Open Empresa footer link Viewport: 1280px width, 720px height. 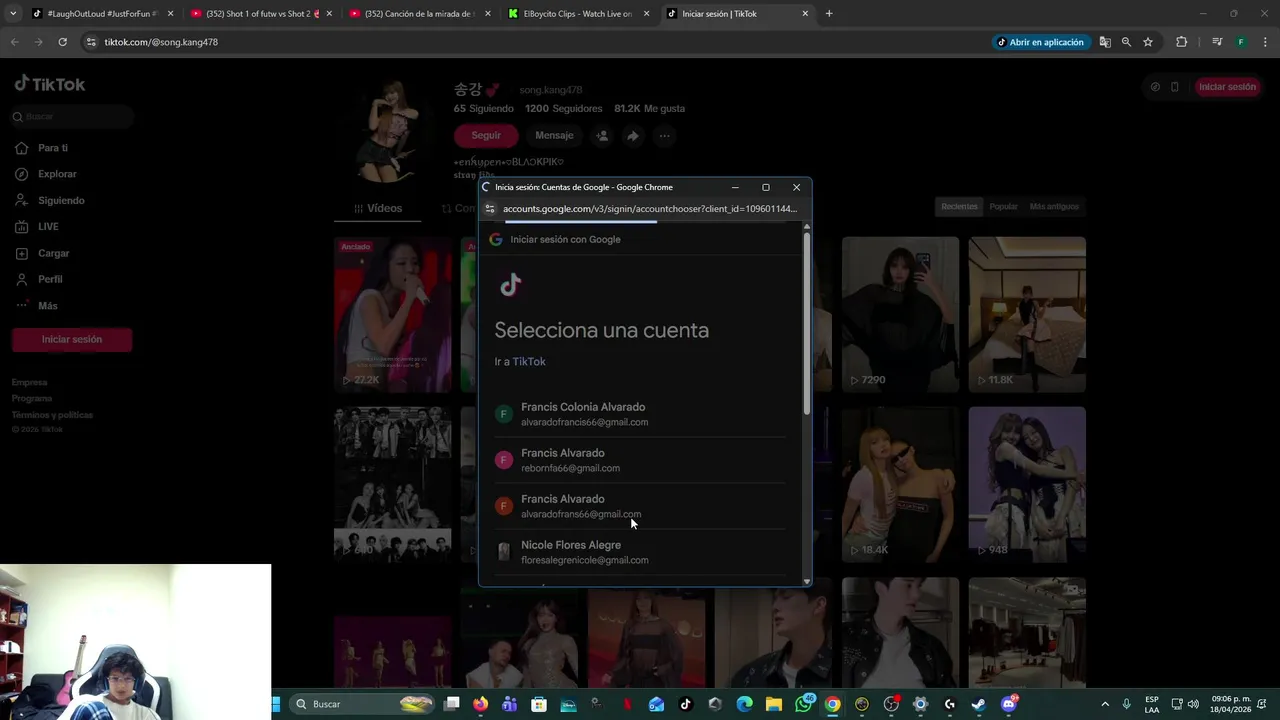tap(29, 382)
